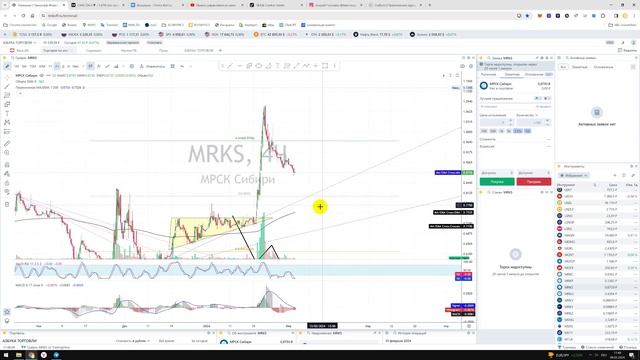The height and width of the screenshot is (360, 640).
Task: Click the green Купить buy button
Action: 497,182
